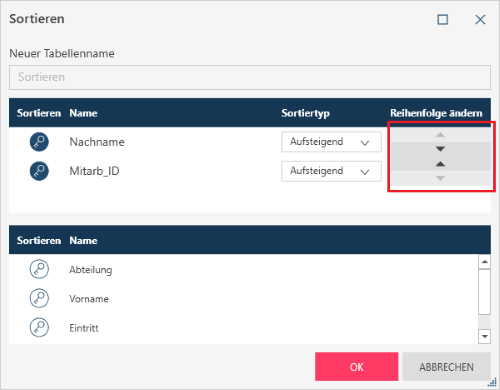
Task: Click the field list scrollbar thumb
Action: coord(484,292)
